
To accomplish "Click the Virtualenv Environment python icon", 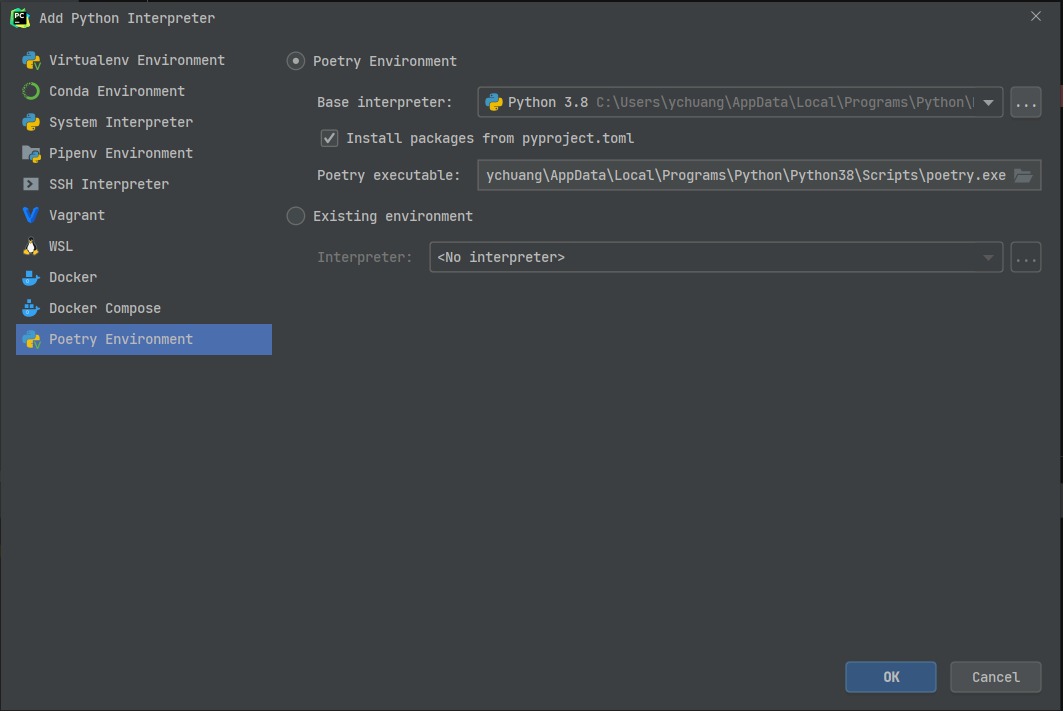I will [x=31, y=60].
